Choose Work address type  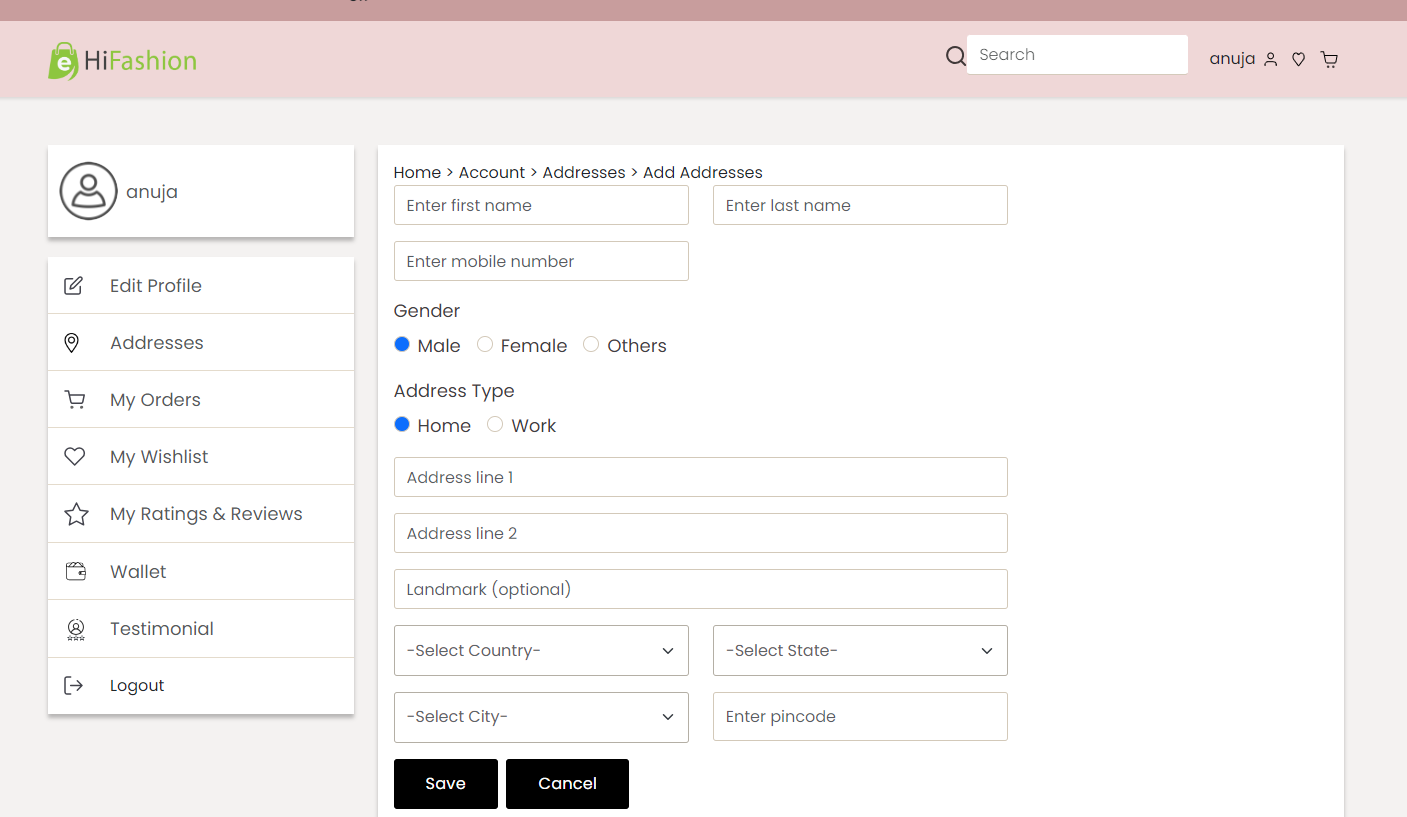[495, 424]
